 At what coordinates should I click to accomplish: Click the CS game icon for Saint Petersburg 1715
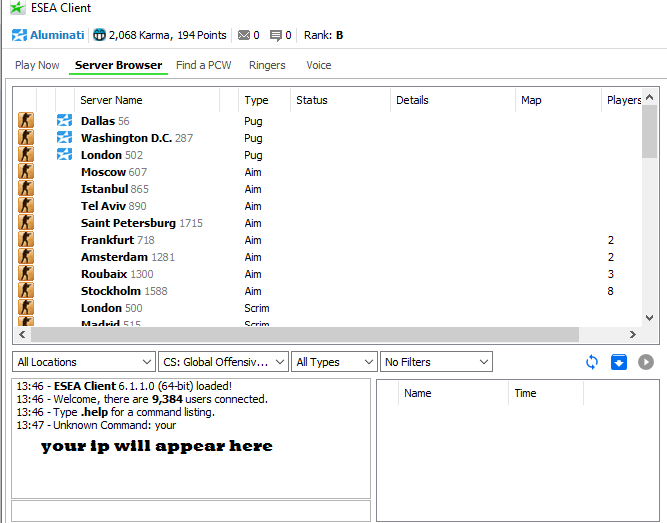pyautogui.click(x=26, y=223)
